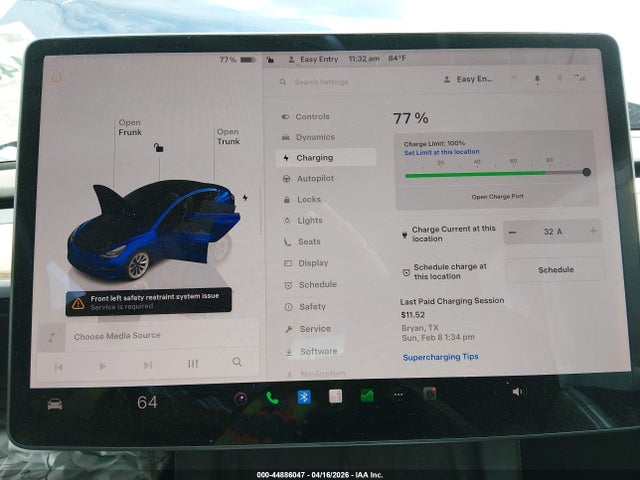
Task: Tap the unlocked padlock above the car
Action: (158, 147)
